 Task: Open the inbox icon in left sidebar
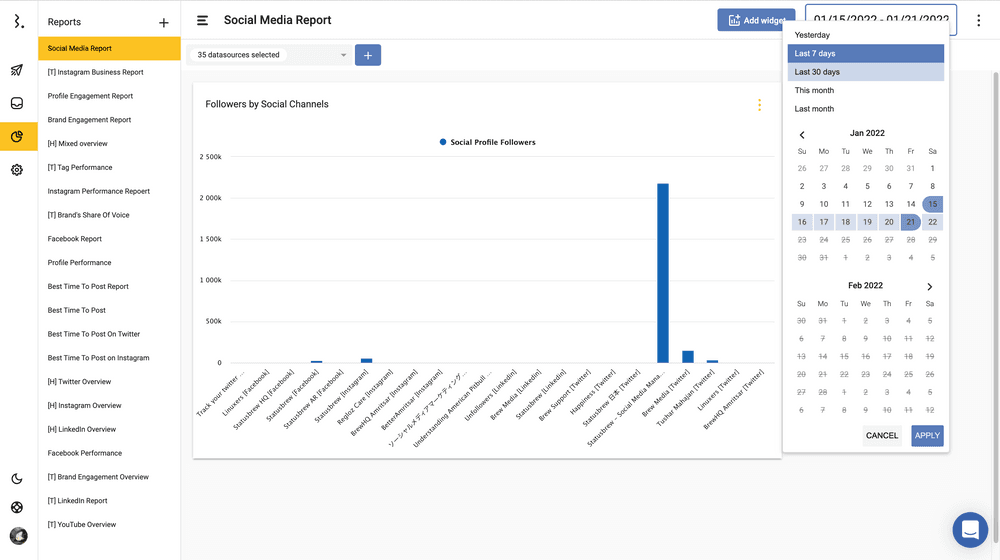coord(17,103)
